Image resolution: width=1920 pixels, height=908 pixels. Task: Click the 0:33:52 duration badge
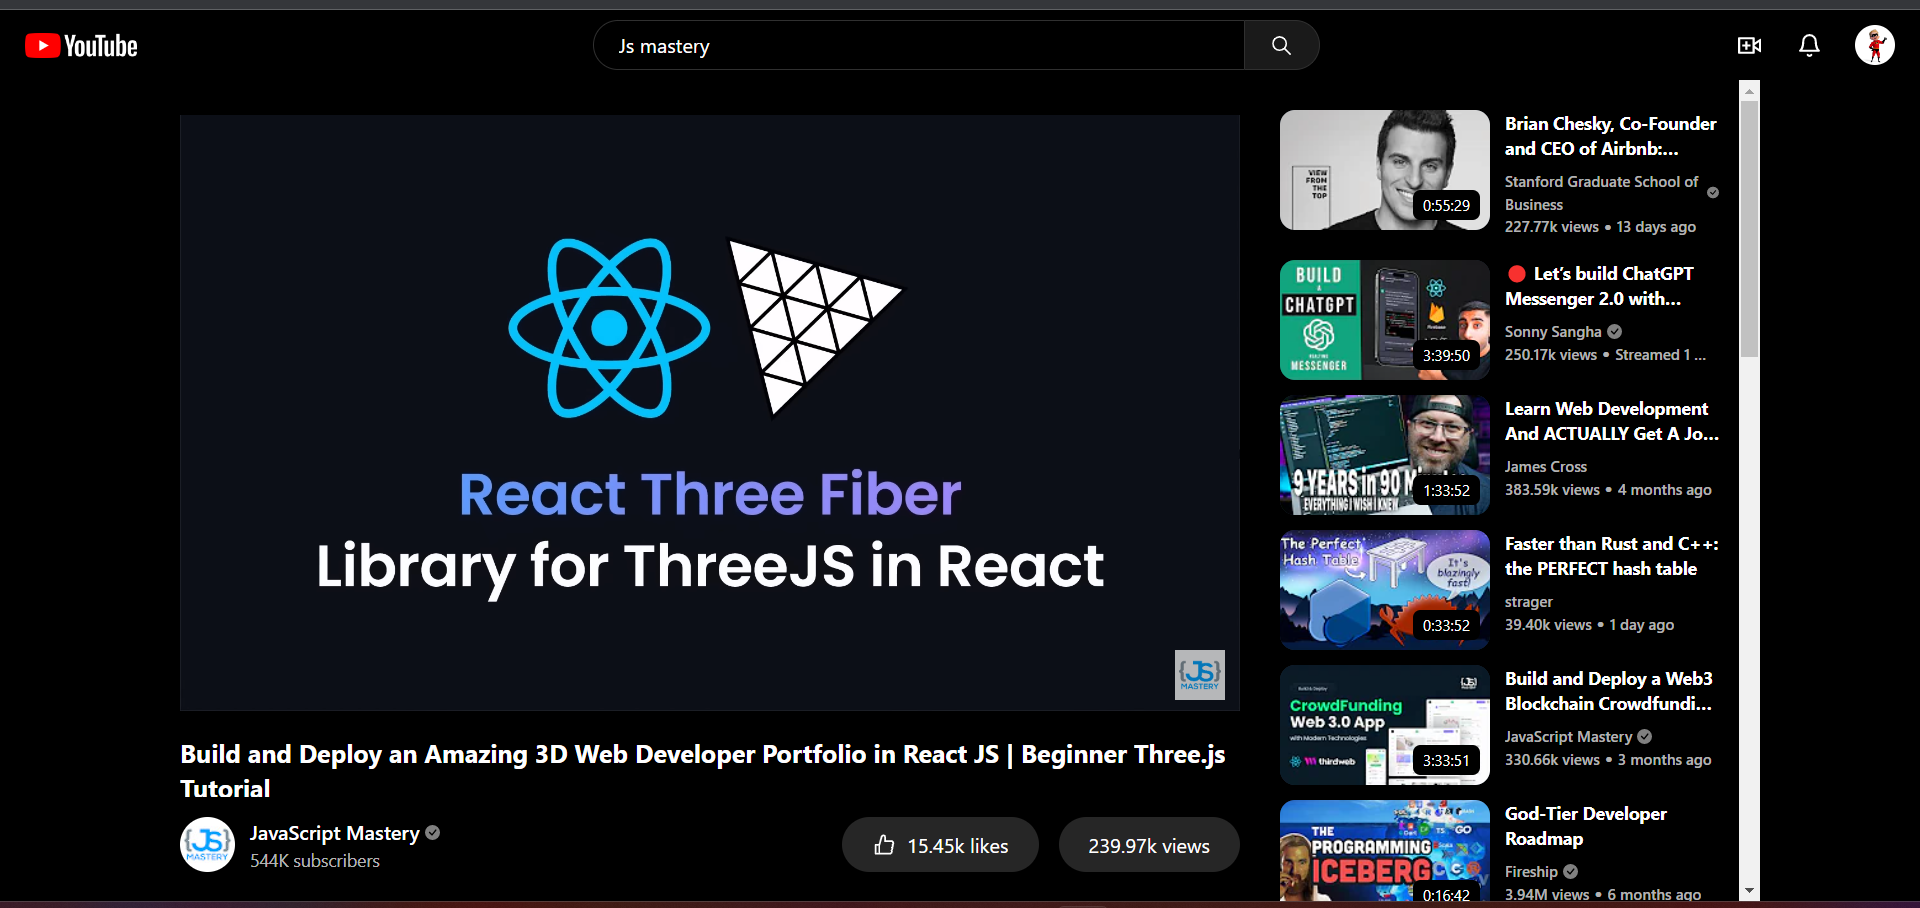point(1446,625)
